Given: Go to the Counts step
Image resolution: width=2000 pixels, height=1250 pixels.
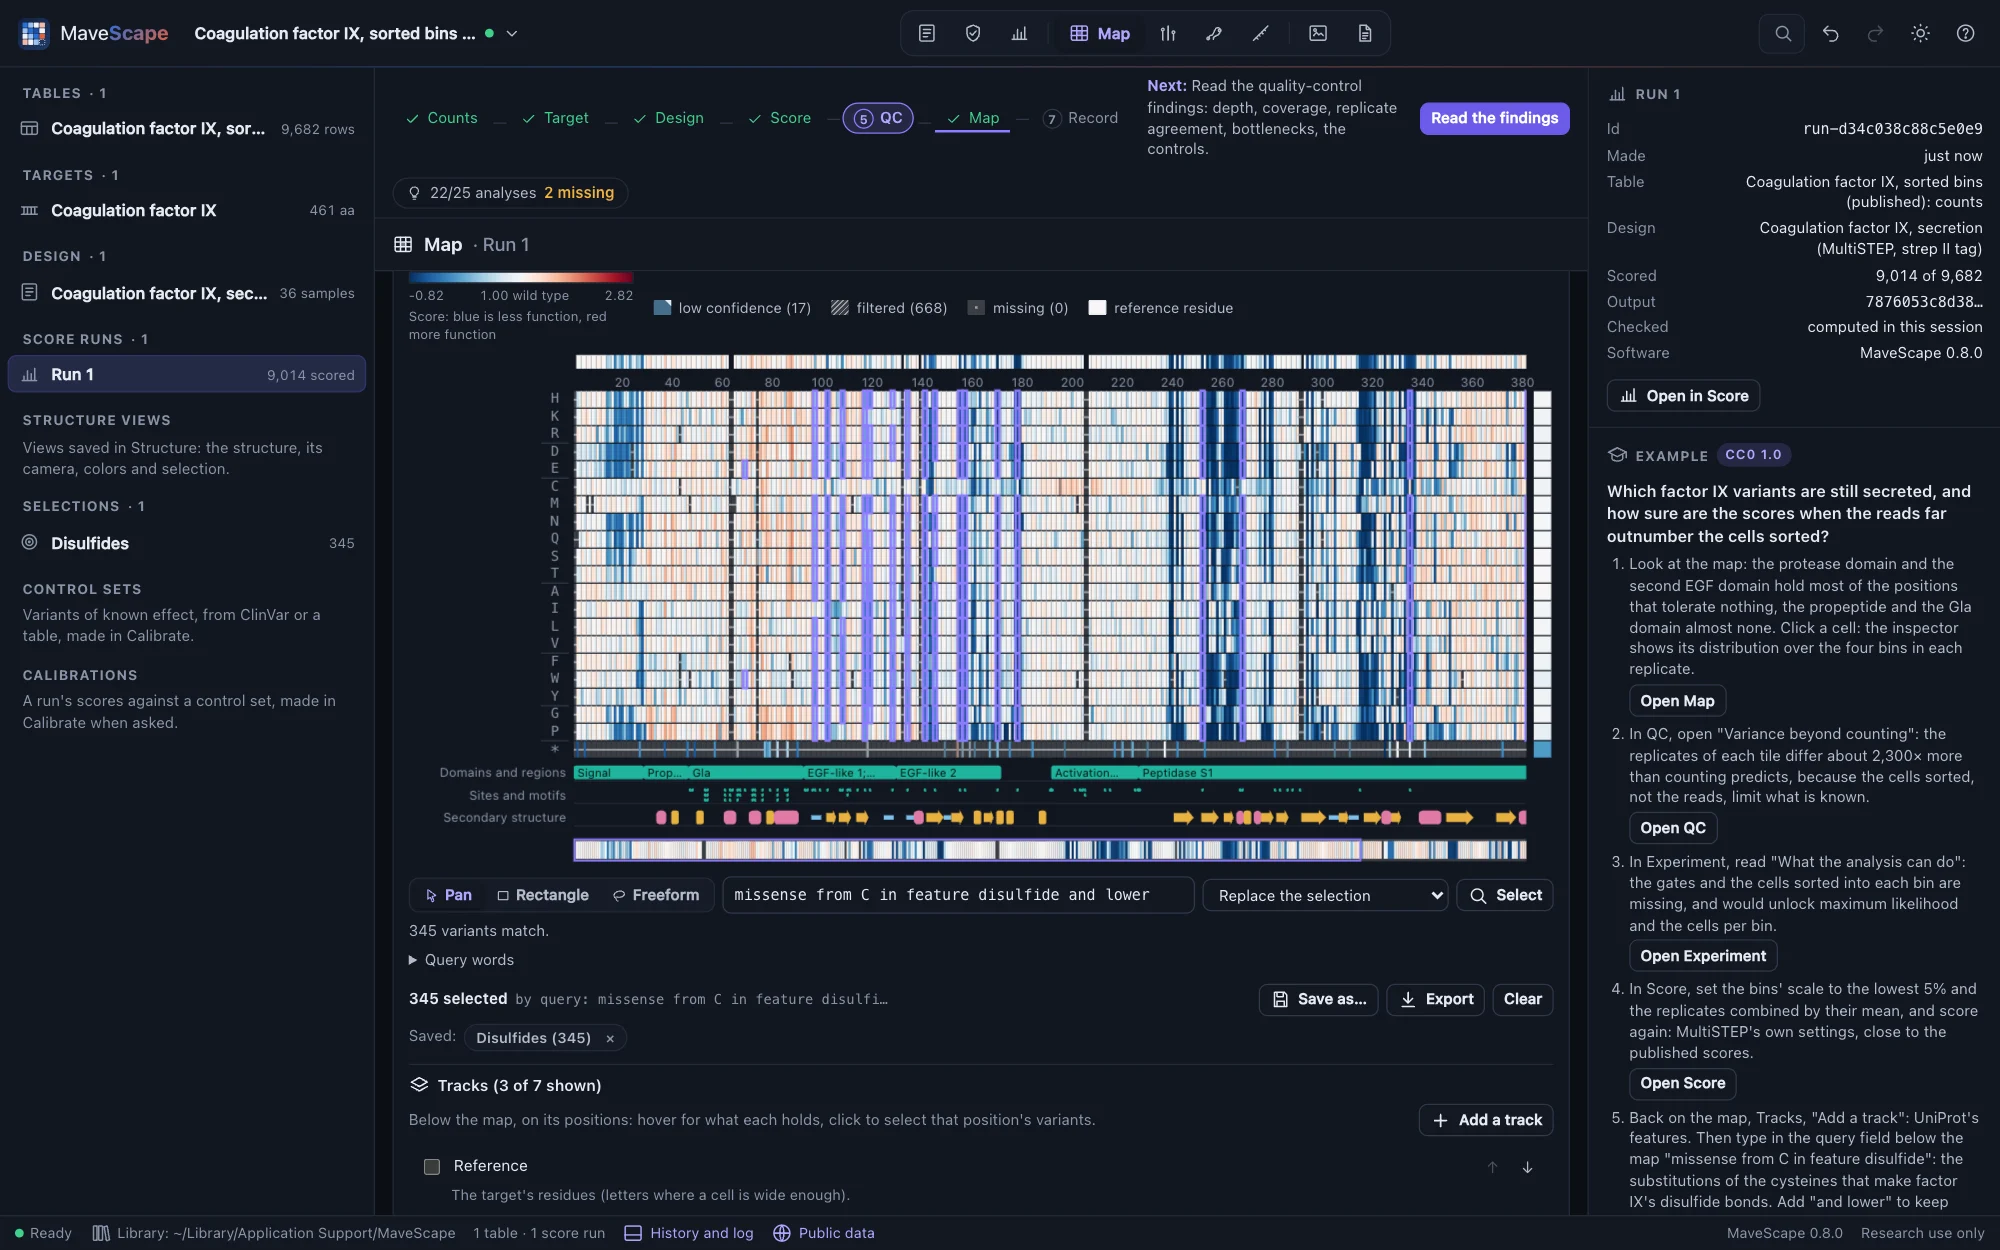Looking at the screenshot, I should (x=441, y=118).
